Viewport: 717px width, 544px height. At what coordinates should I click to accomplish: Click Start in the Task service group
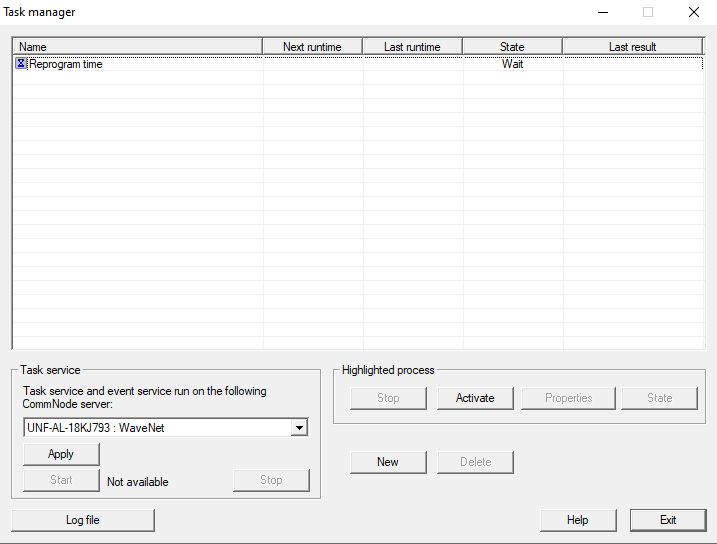coord(61,480)
